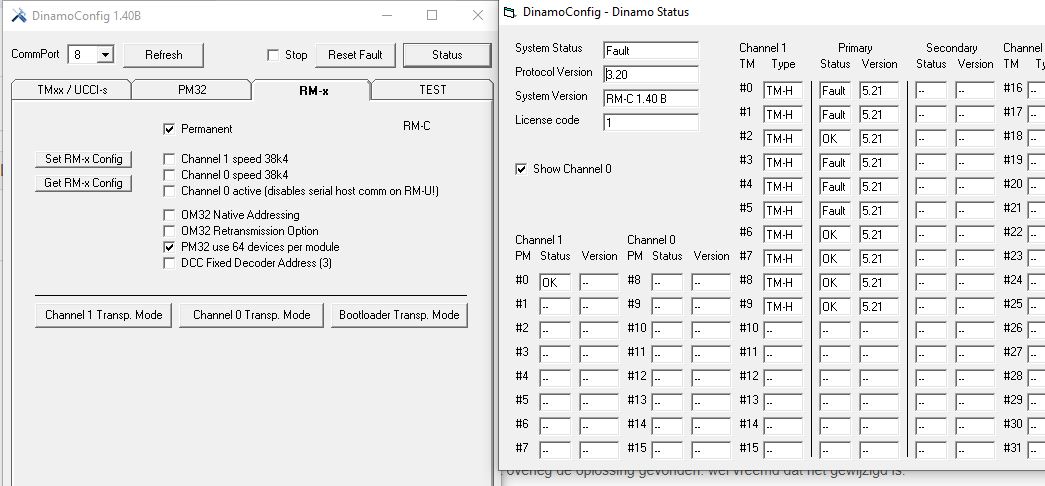Screen dimensions: 1045x486
Task: Enable the Stop checkbox
Action: 273,55
